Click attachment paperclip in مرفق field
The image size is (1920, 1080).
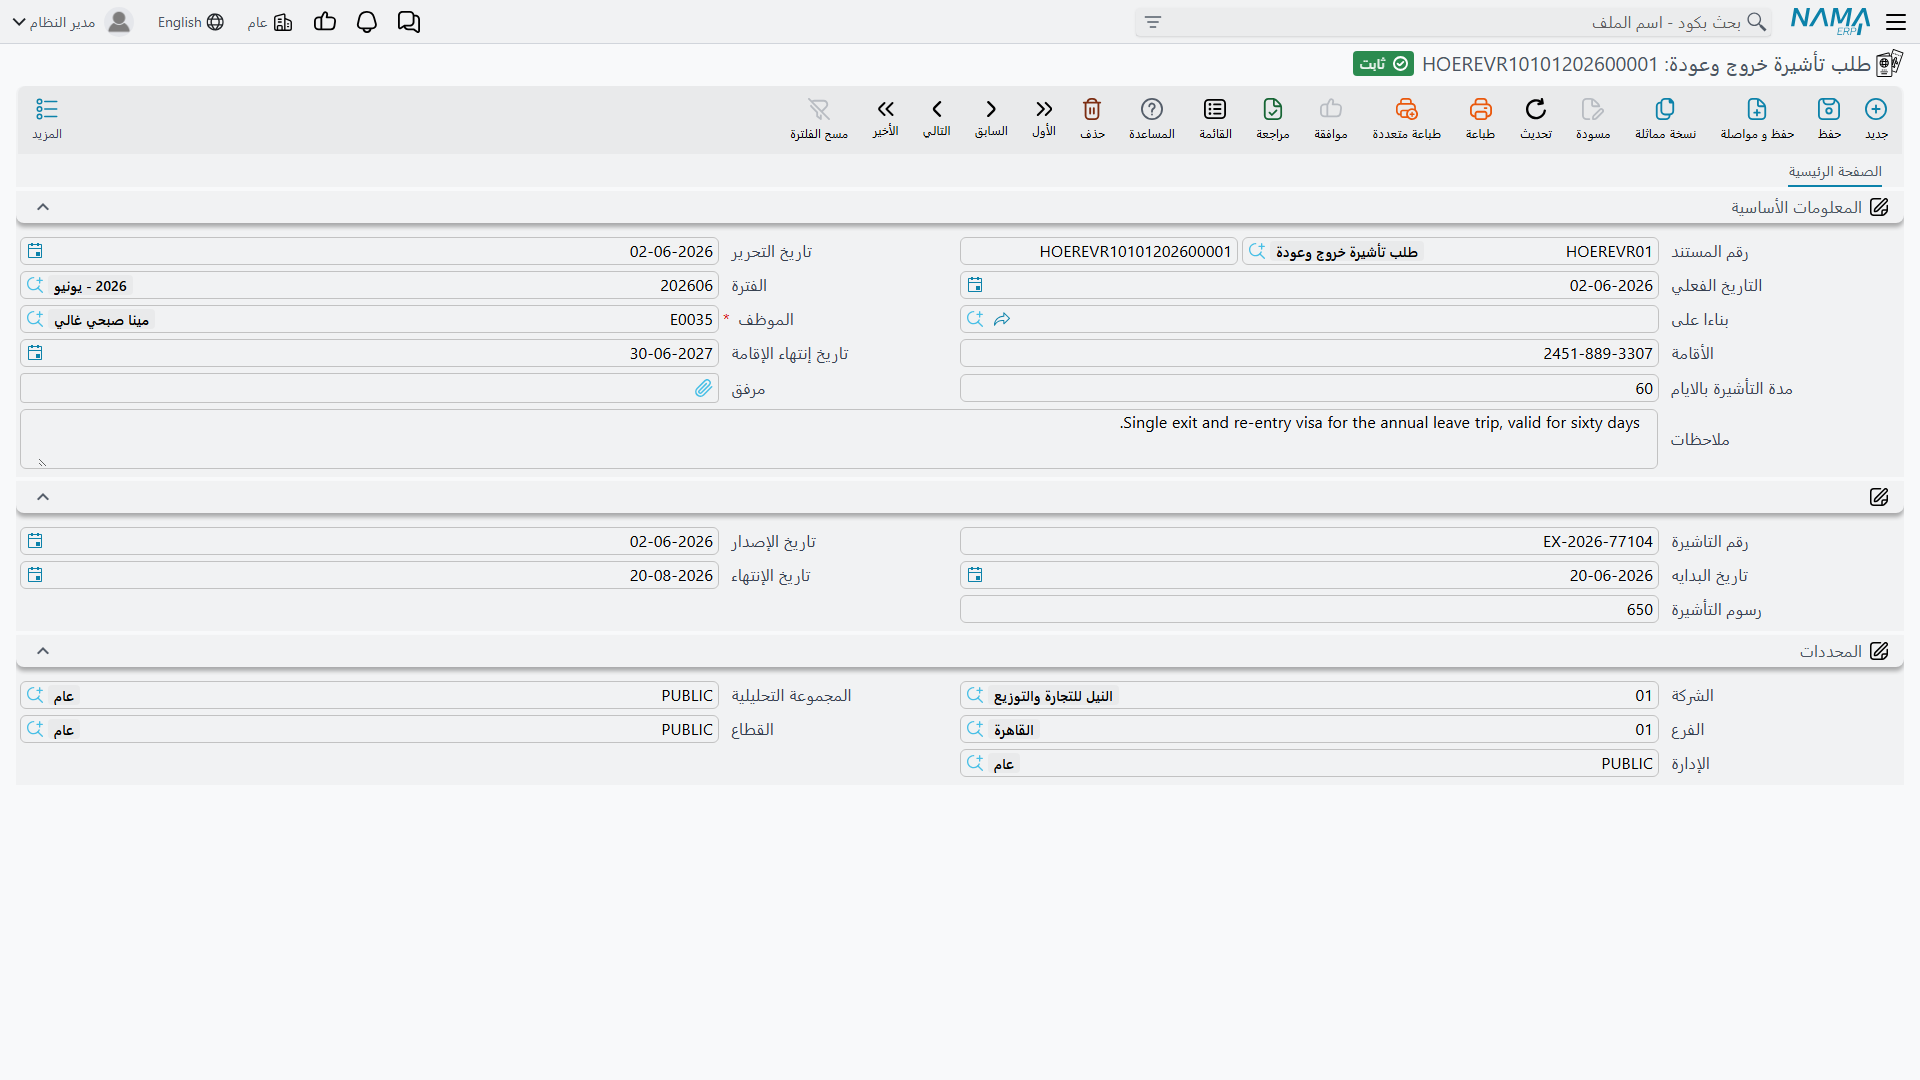pyautogui.click(x=704, y=388)
